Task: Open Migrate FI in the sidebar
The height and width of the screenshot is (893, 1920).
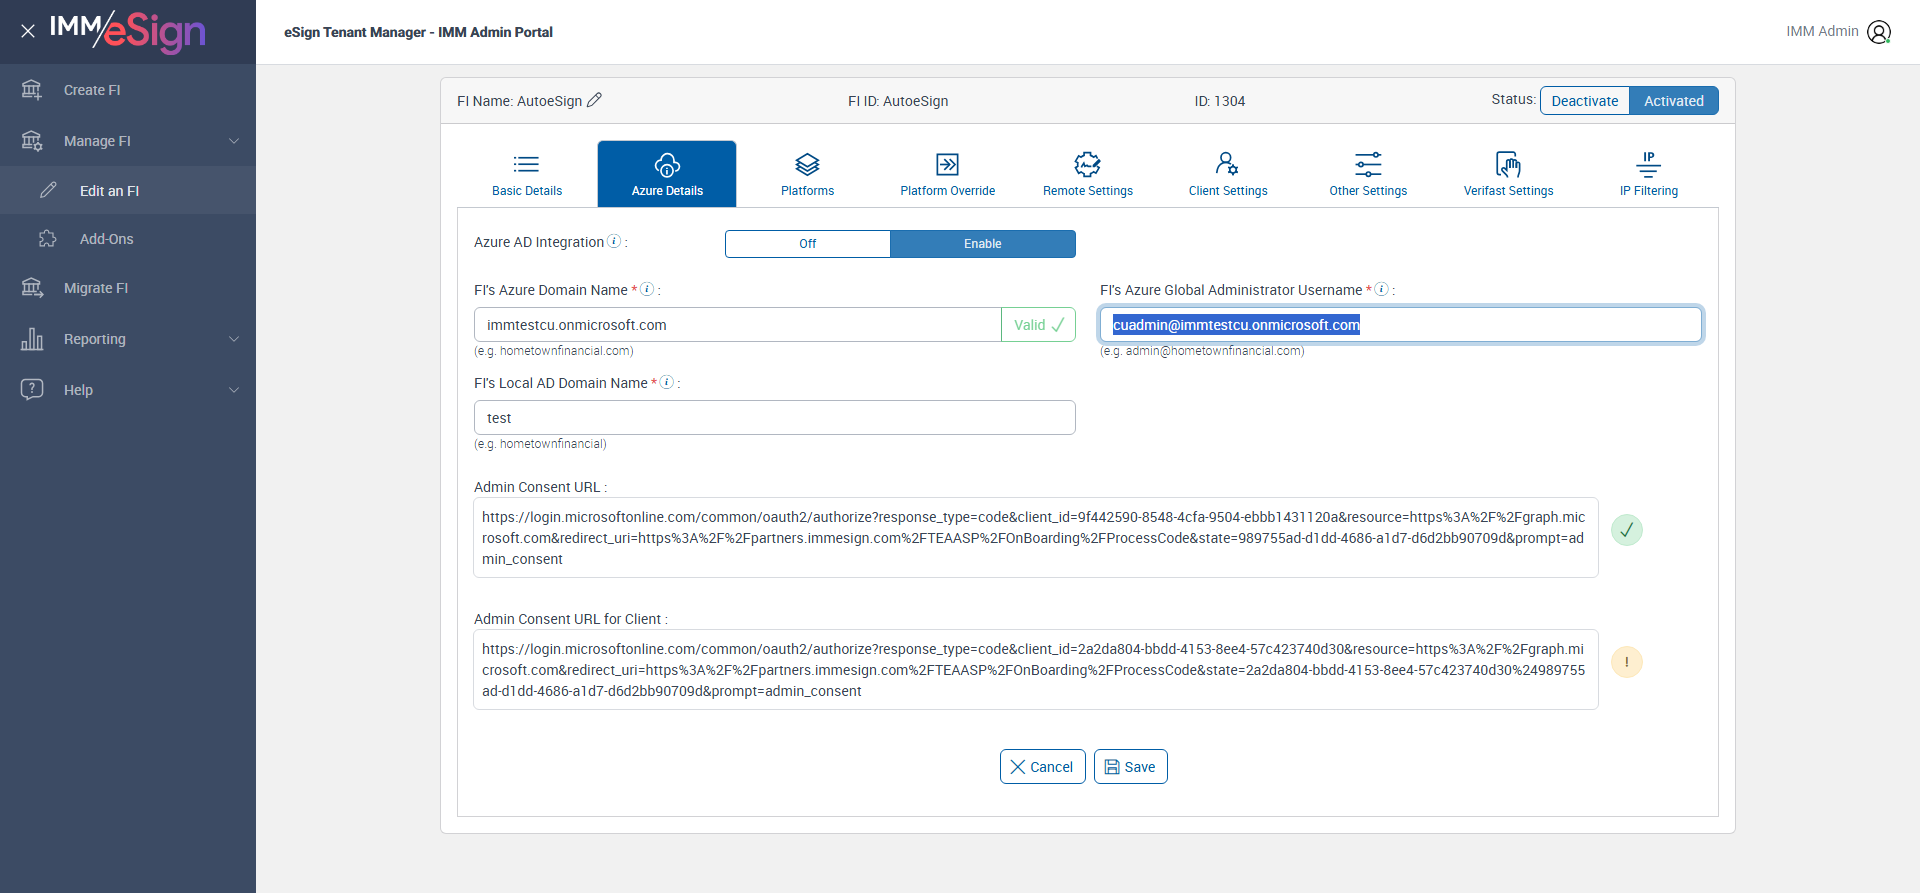Action: point(128,288)
